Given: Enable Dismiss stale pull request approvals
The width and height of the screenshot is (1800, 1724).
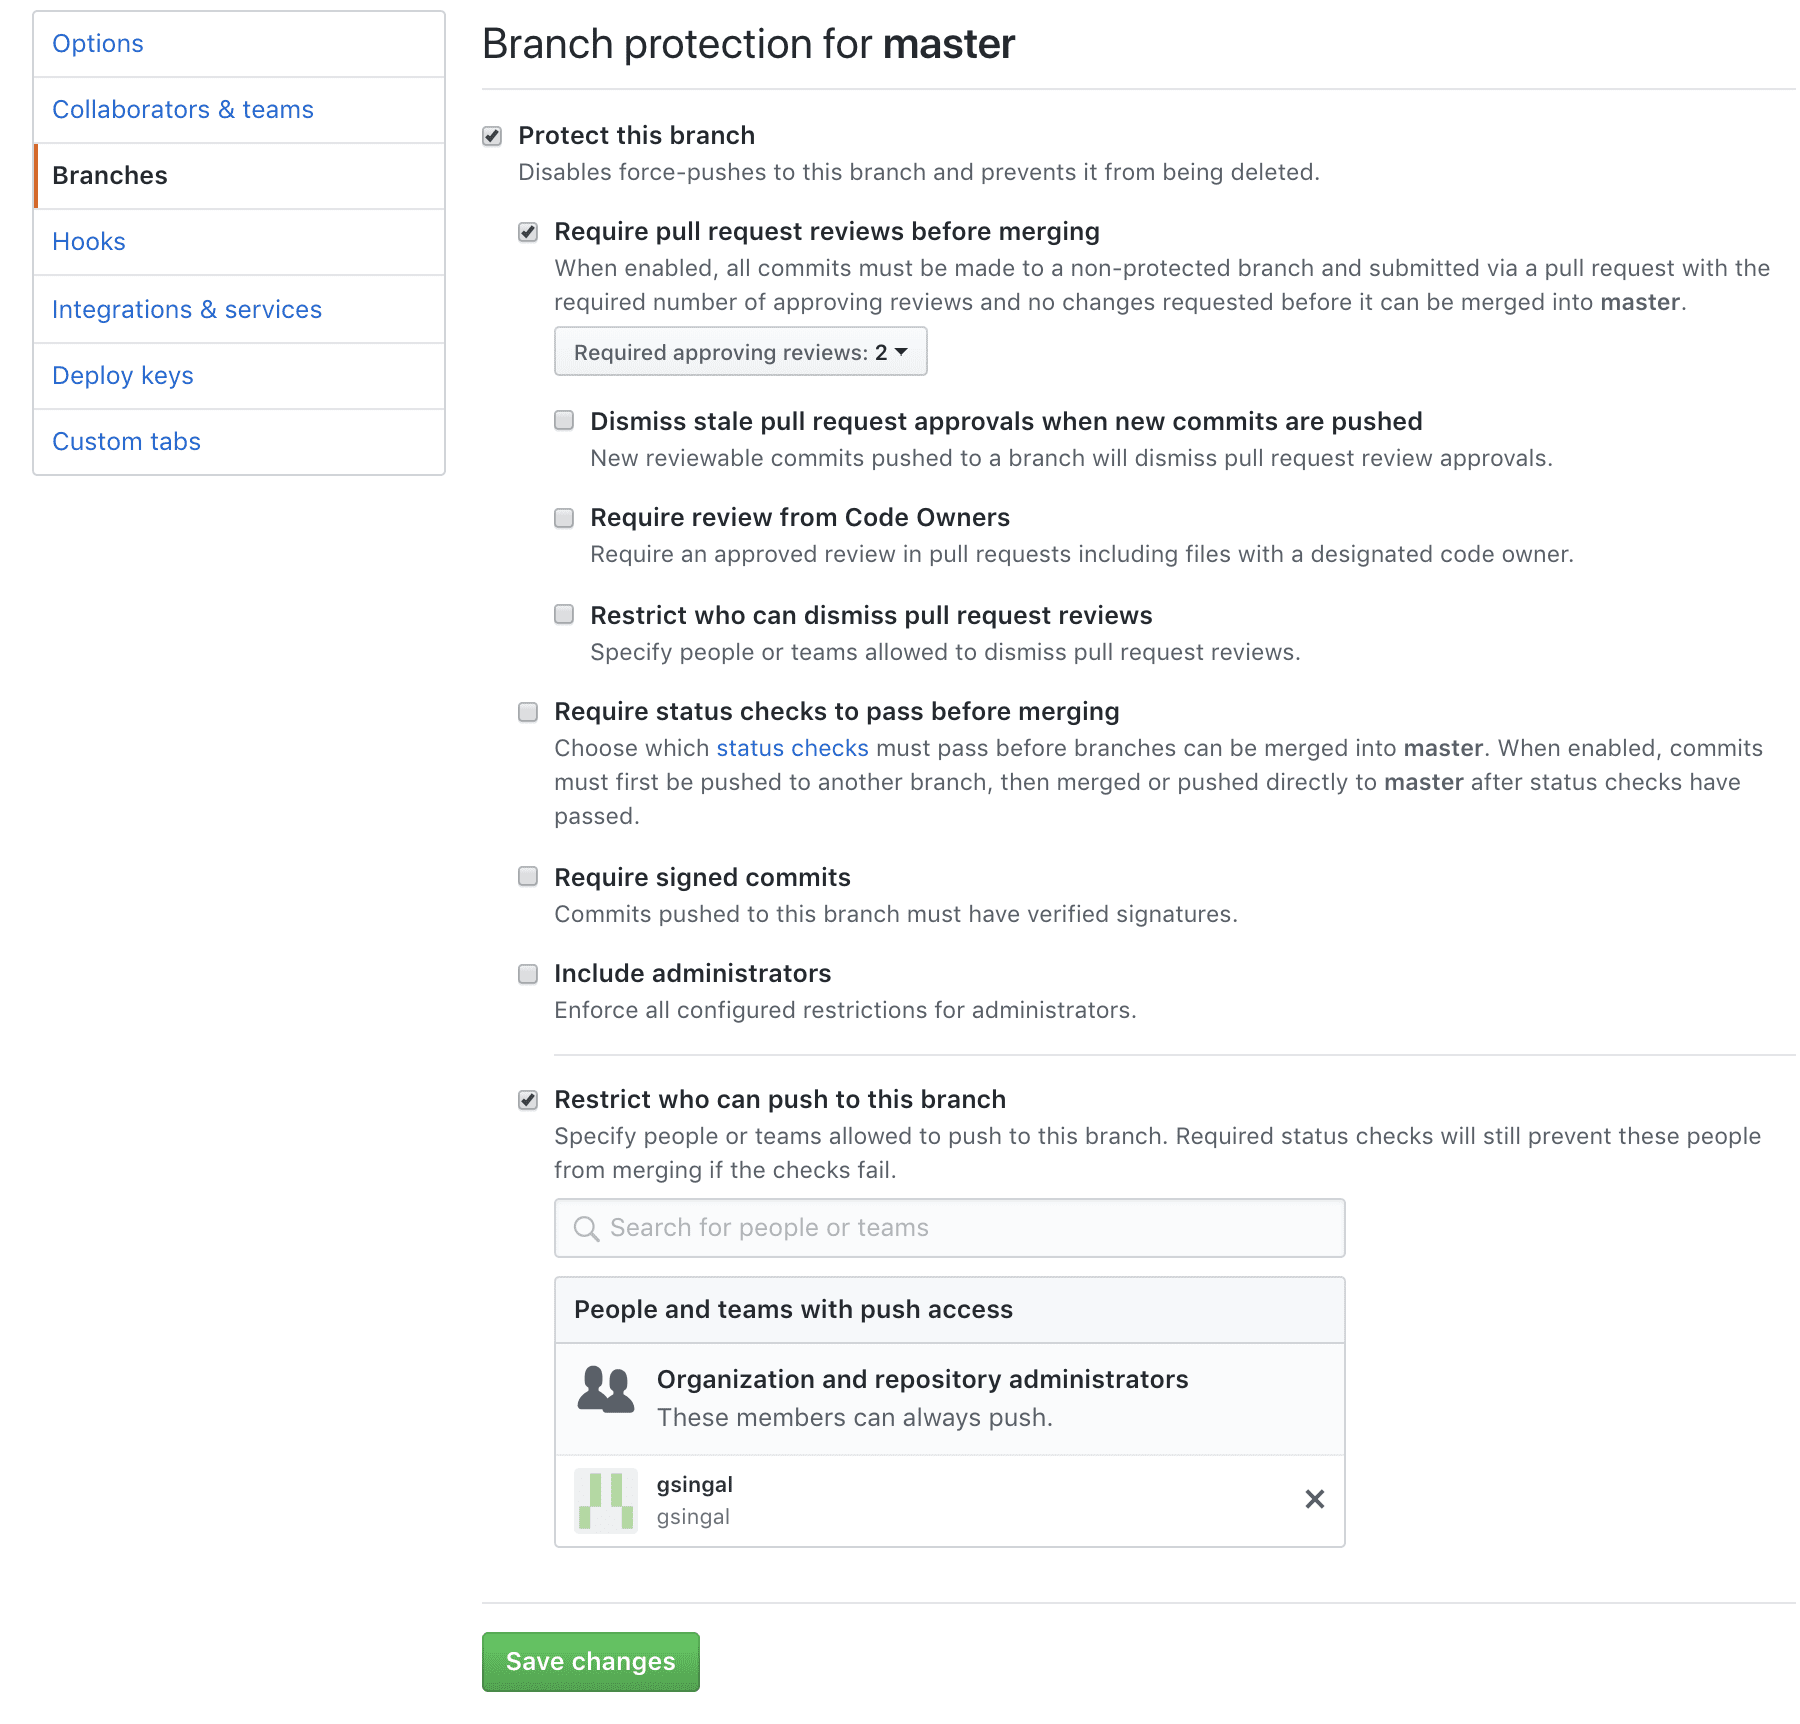Looking at the screenshot, I should tap(563, 421).
